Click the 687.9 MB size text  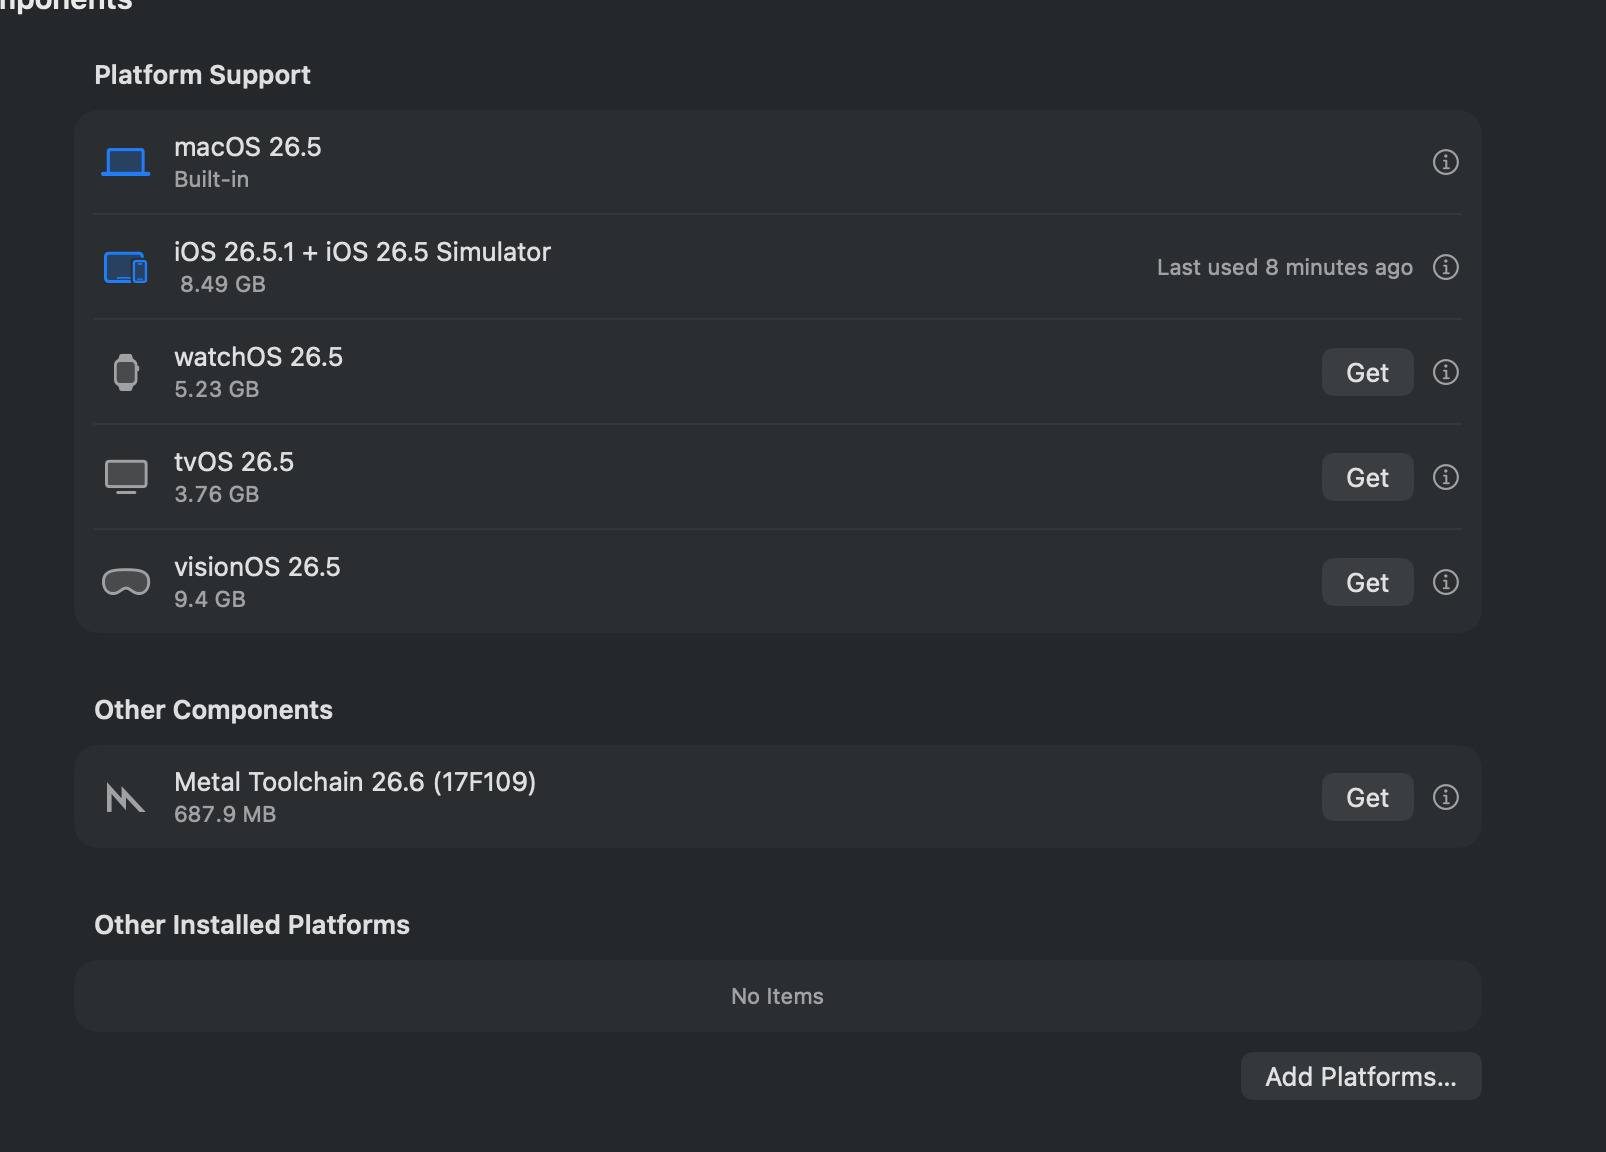(x=225, y=814)
